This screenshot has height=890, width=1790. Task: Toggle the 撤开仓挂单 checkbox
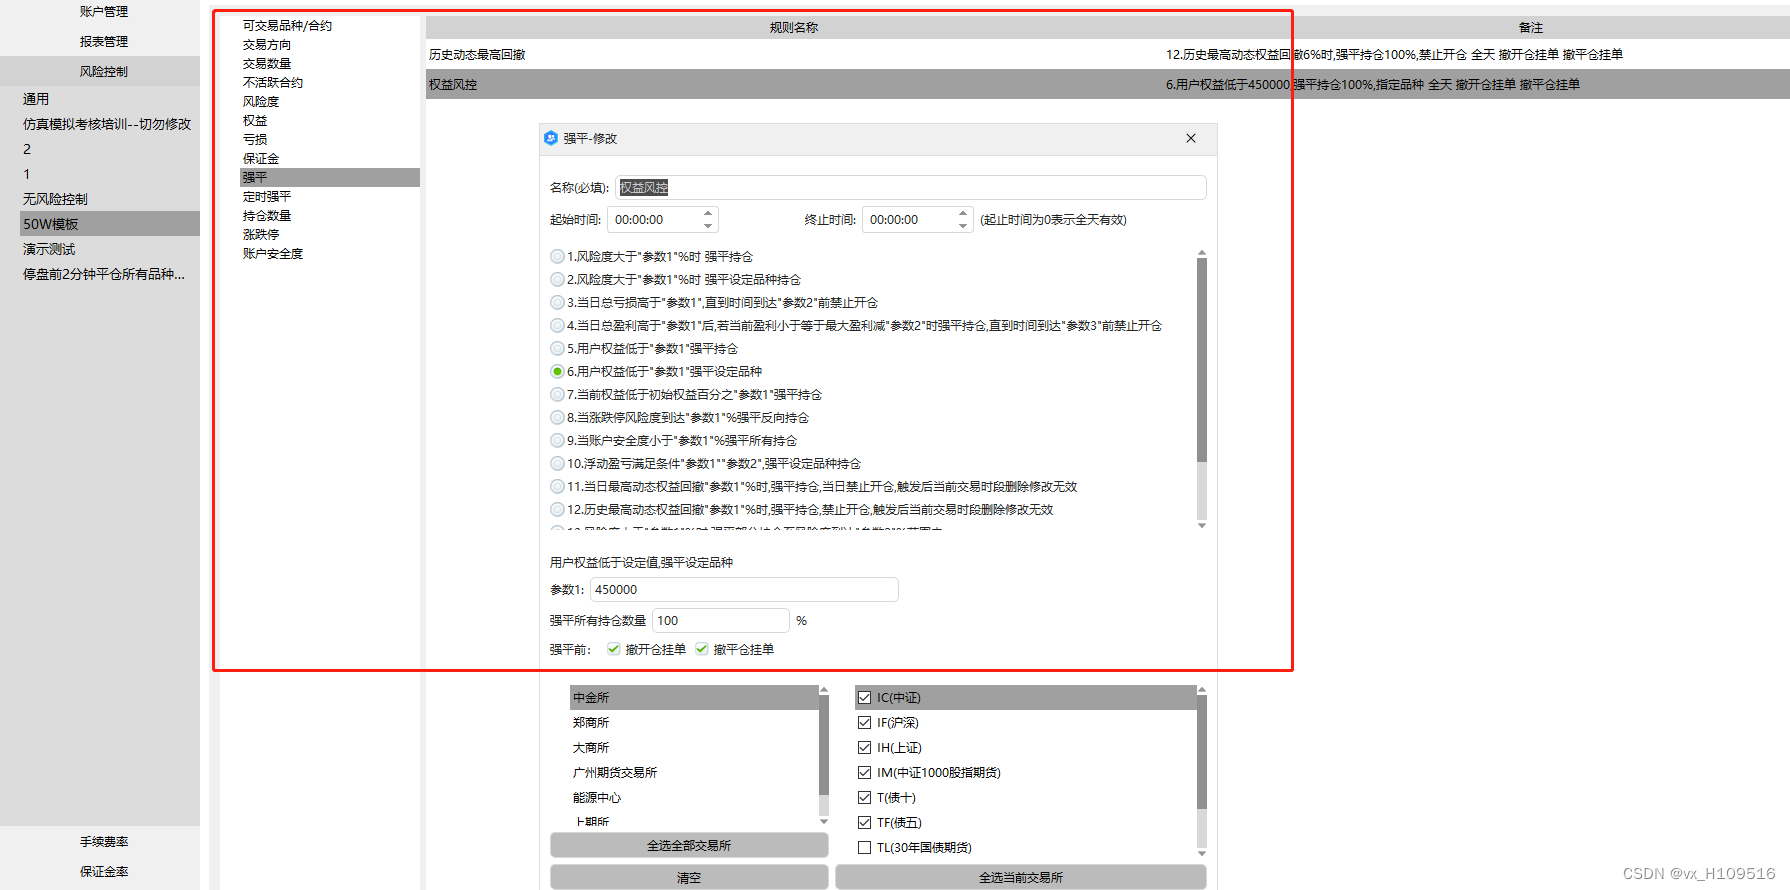613,649
